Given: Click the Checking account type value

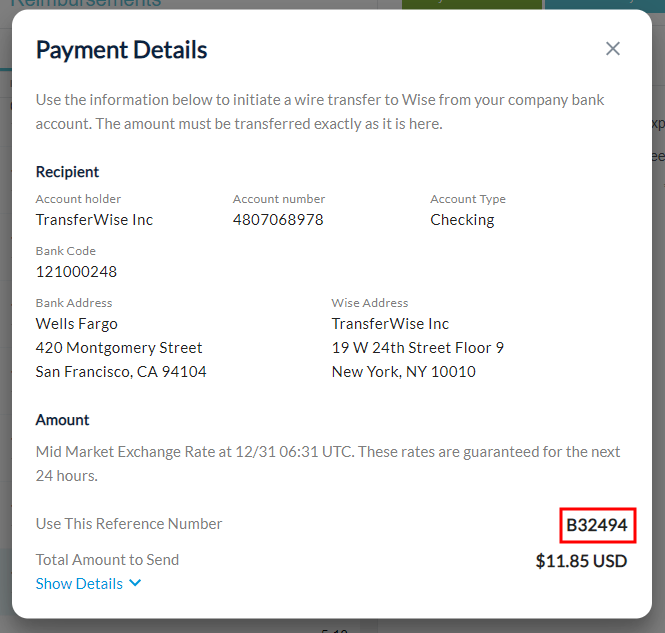Looking at the screenshot, I should [462, 220].
